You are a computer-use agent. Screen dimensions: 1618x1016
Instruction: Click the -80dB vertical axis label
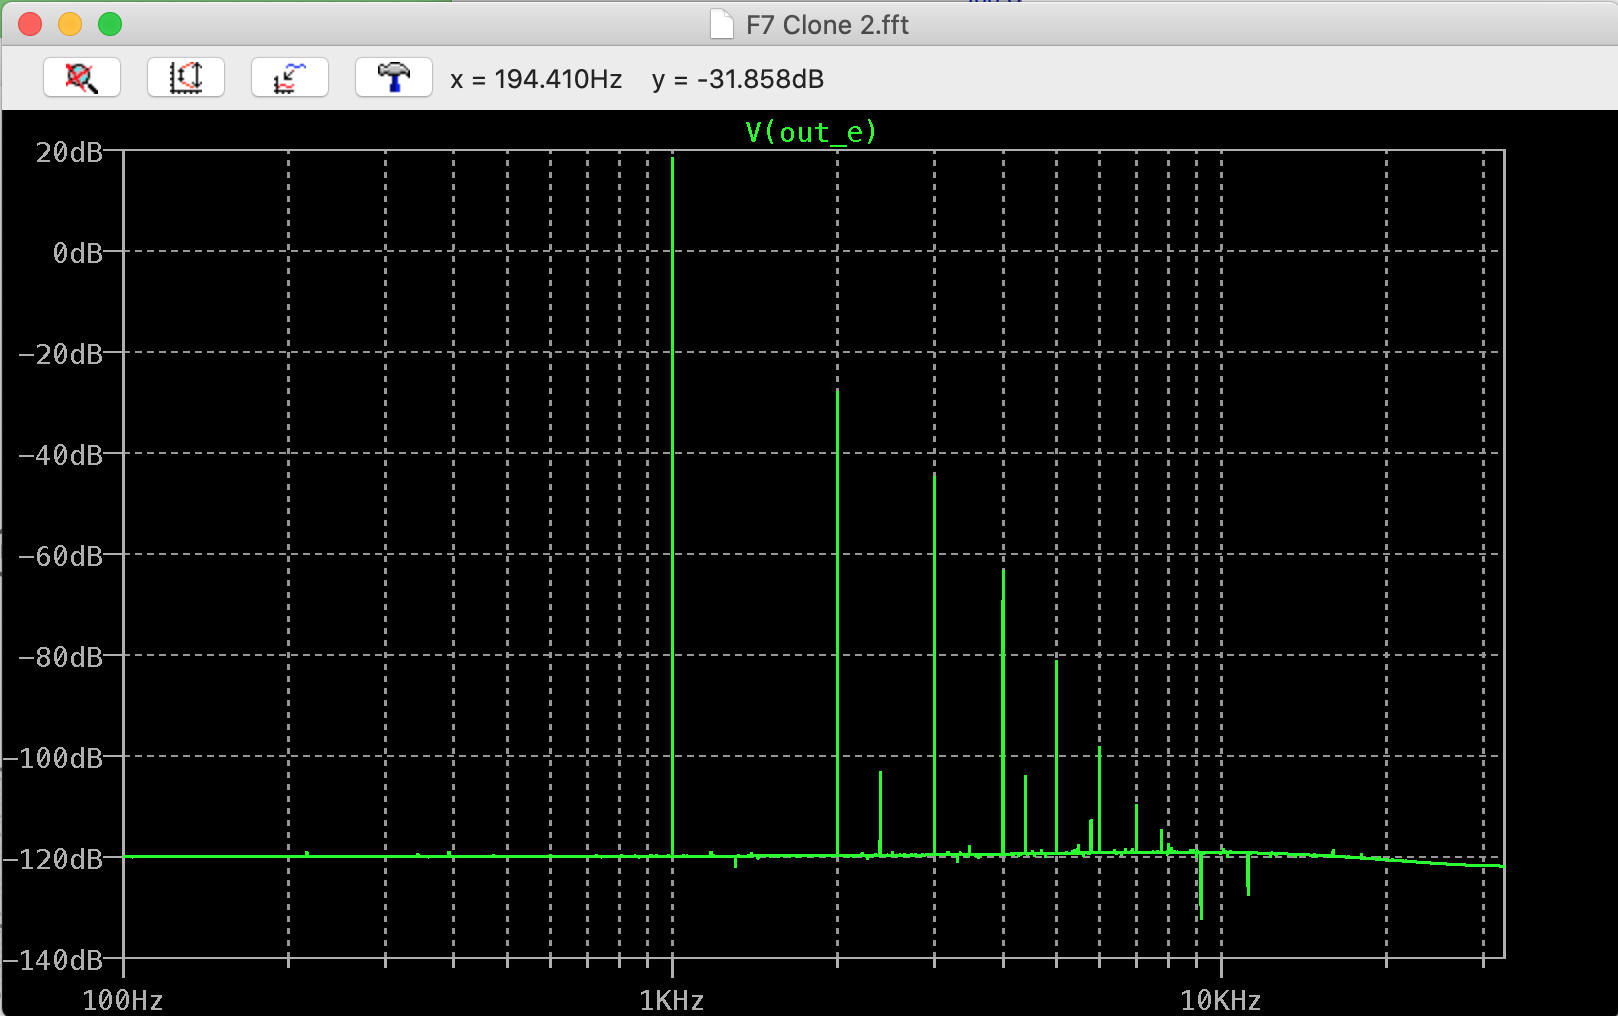point(61,657)
